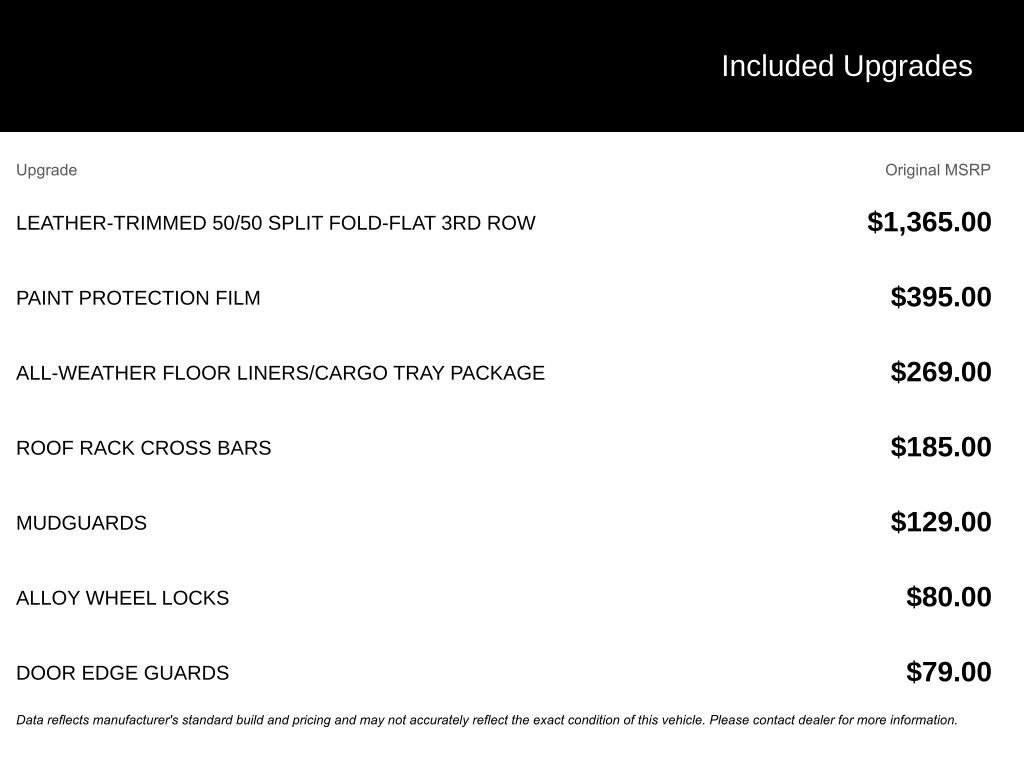The image size is (1024, 768).
Task: Click the $1,365.00 price
Action: (x=929, y=222)
